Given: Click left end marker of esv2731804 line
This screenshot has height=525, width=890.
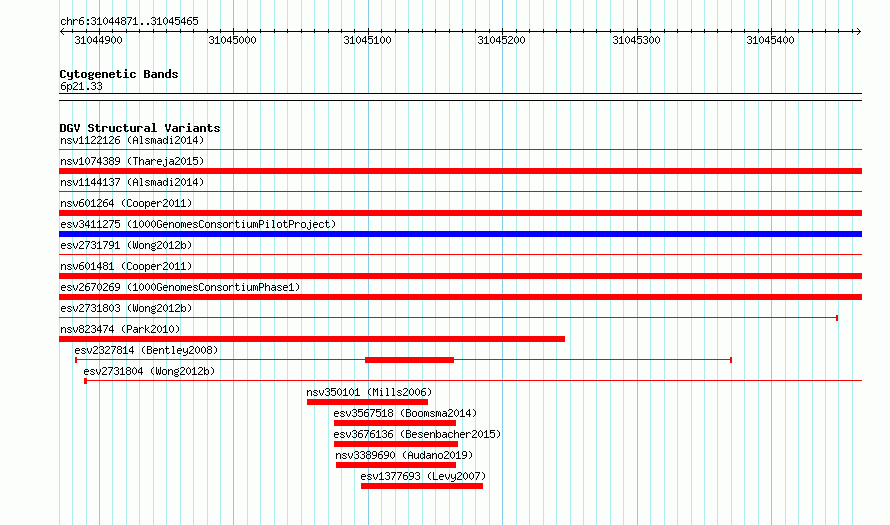Looking at the screenshot, I should tap(85, 381).
